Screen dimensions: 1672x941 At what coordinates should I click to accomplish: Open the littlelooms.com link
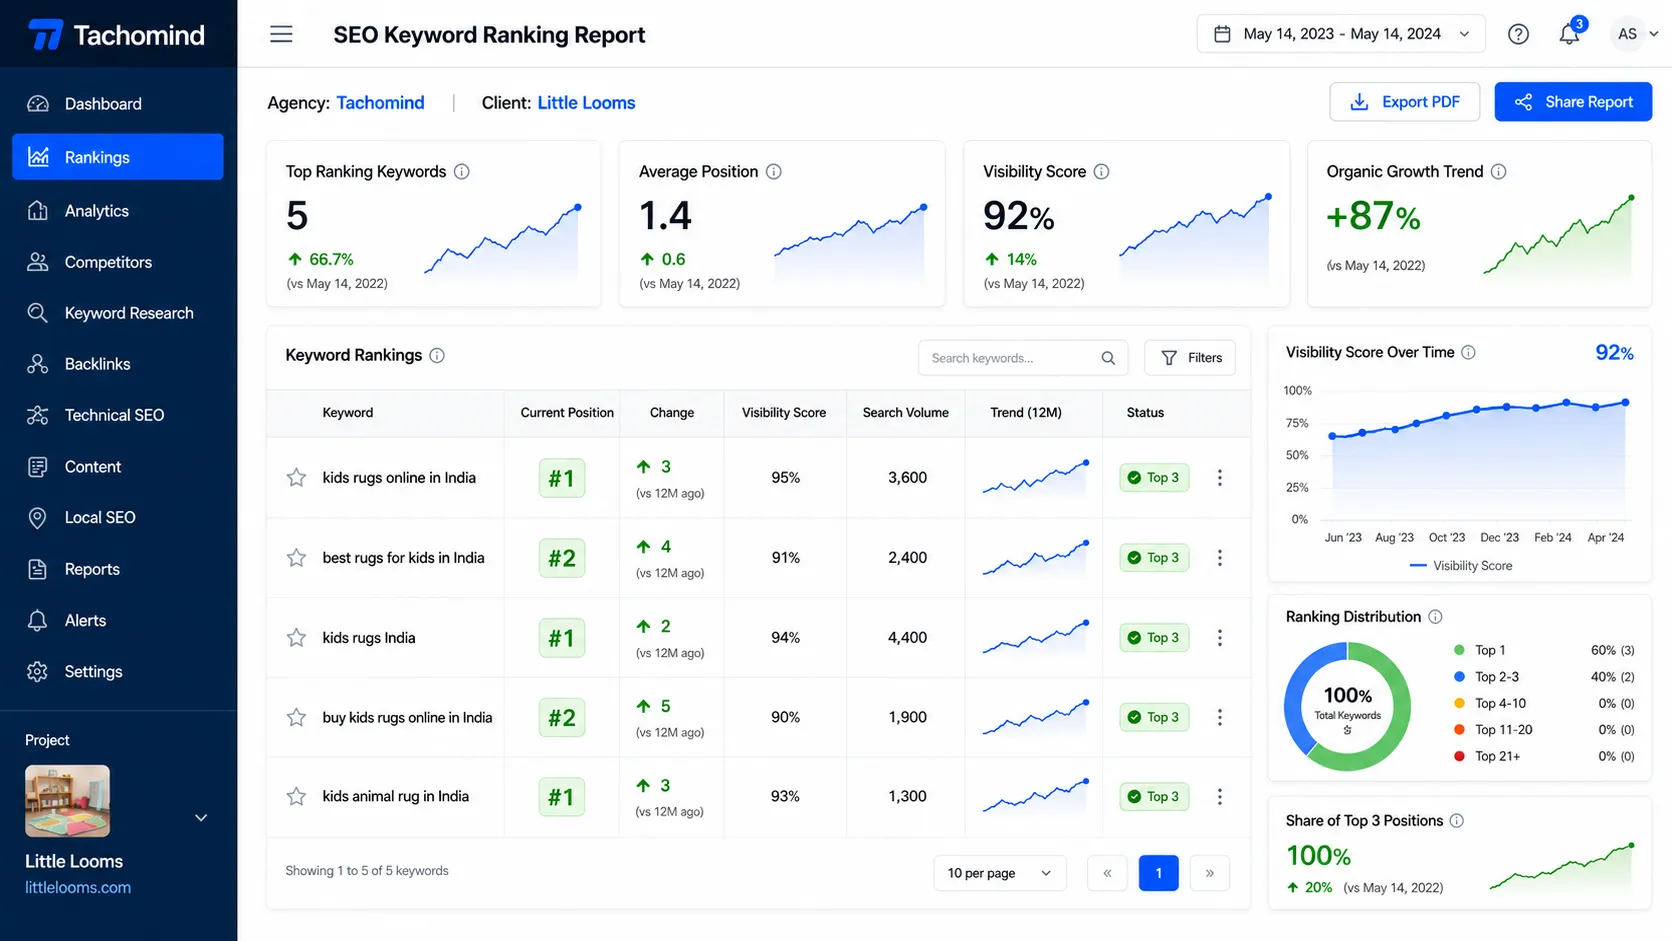78,887
